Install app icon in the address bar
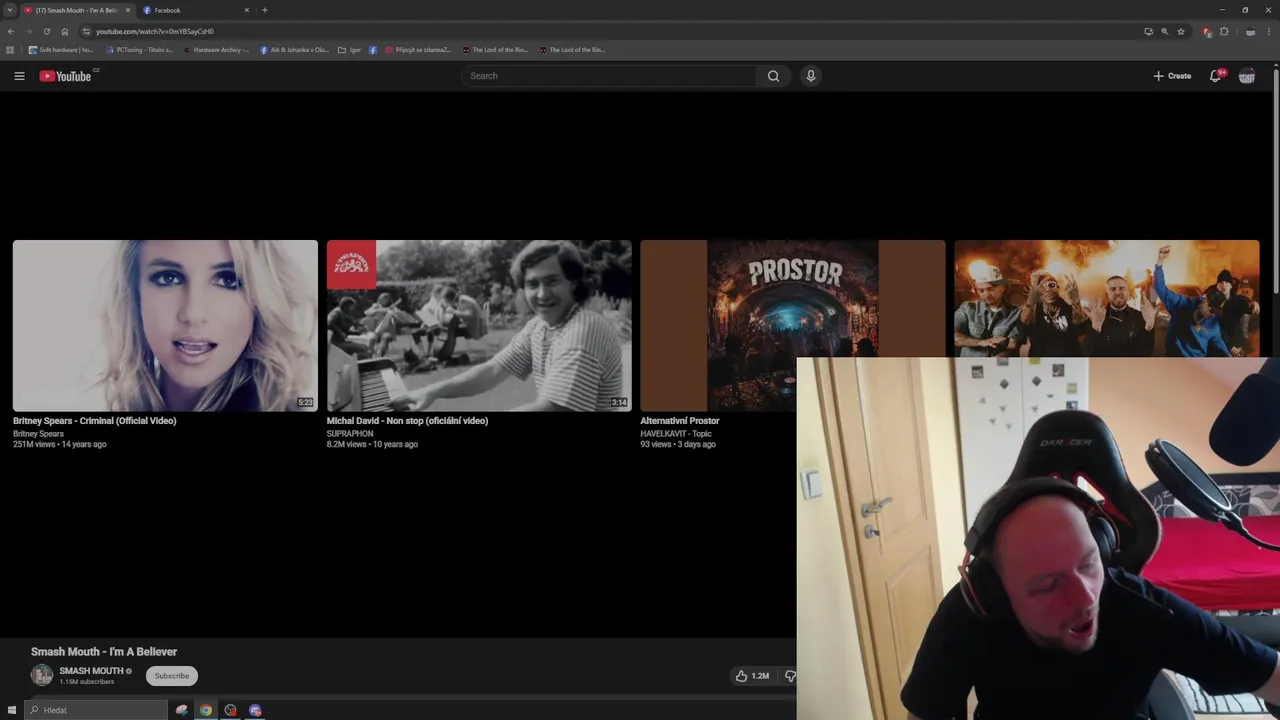This screenshot has width=1280, height=720. [x=1148, y=31]
